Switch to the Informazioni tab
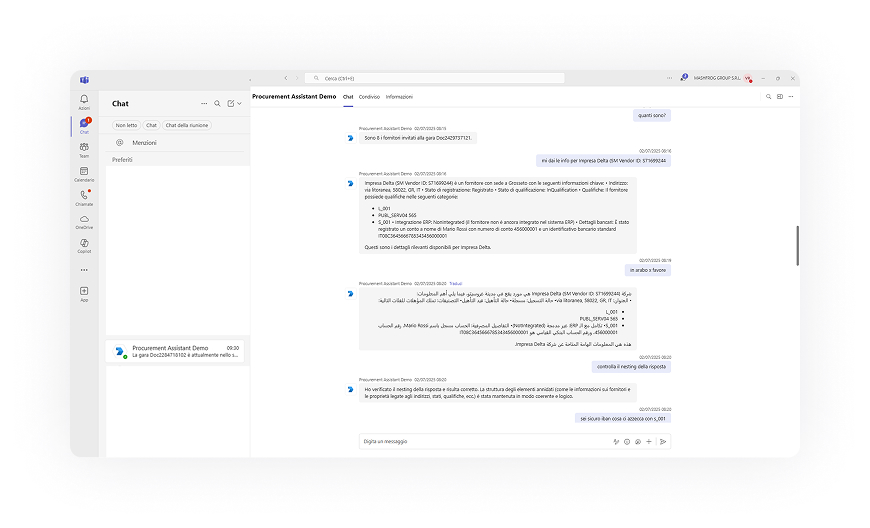 tap(399, 97)
